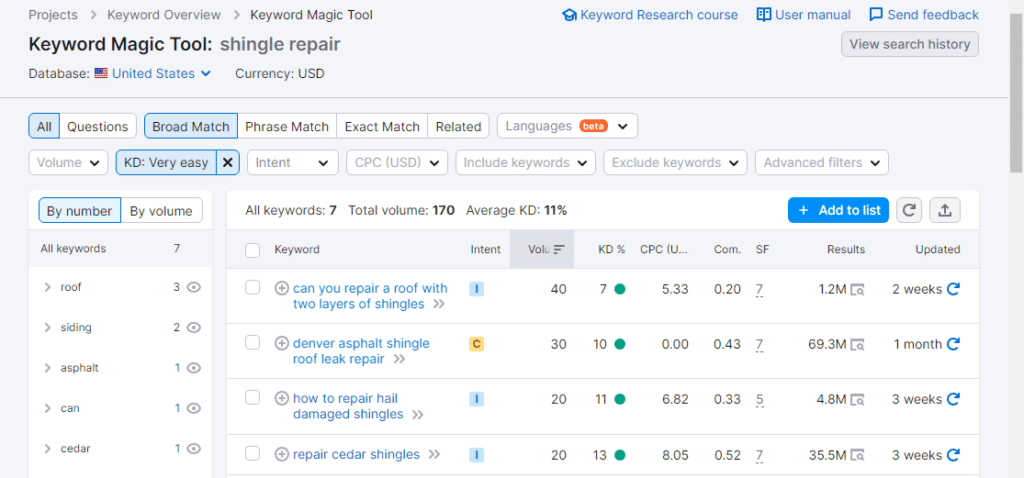Switch to Phrase Match
Image resolution: width=1024 pixels, height=478 pixels.
click(287, 127)
